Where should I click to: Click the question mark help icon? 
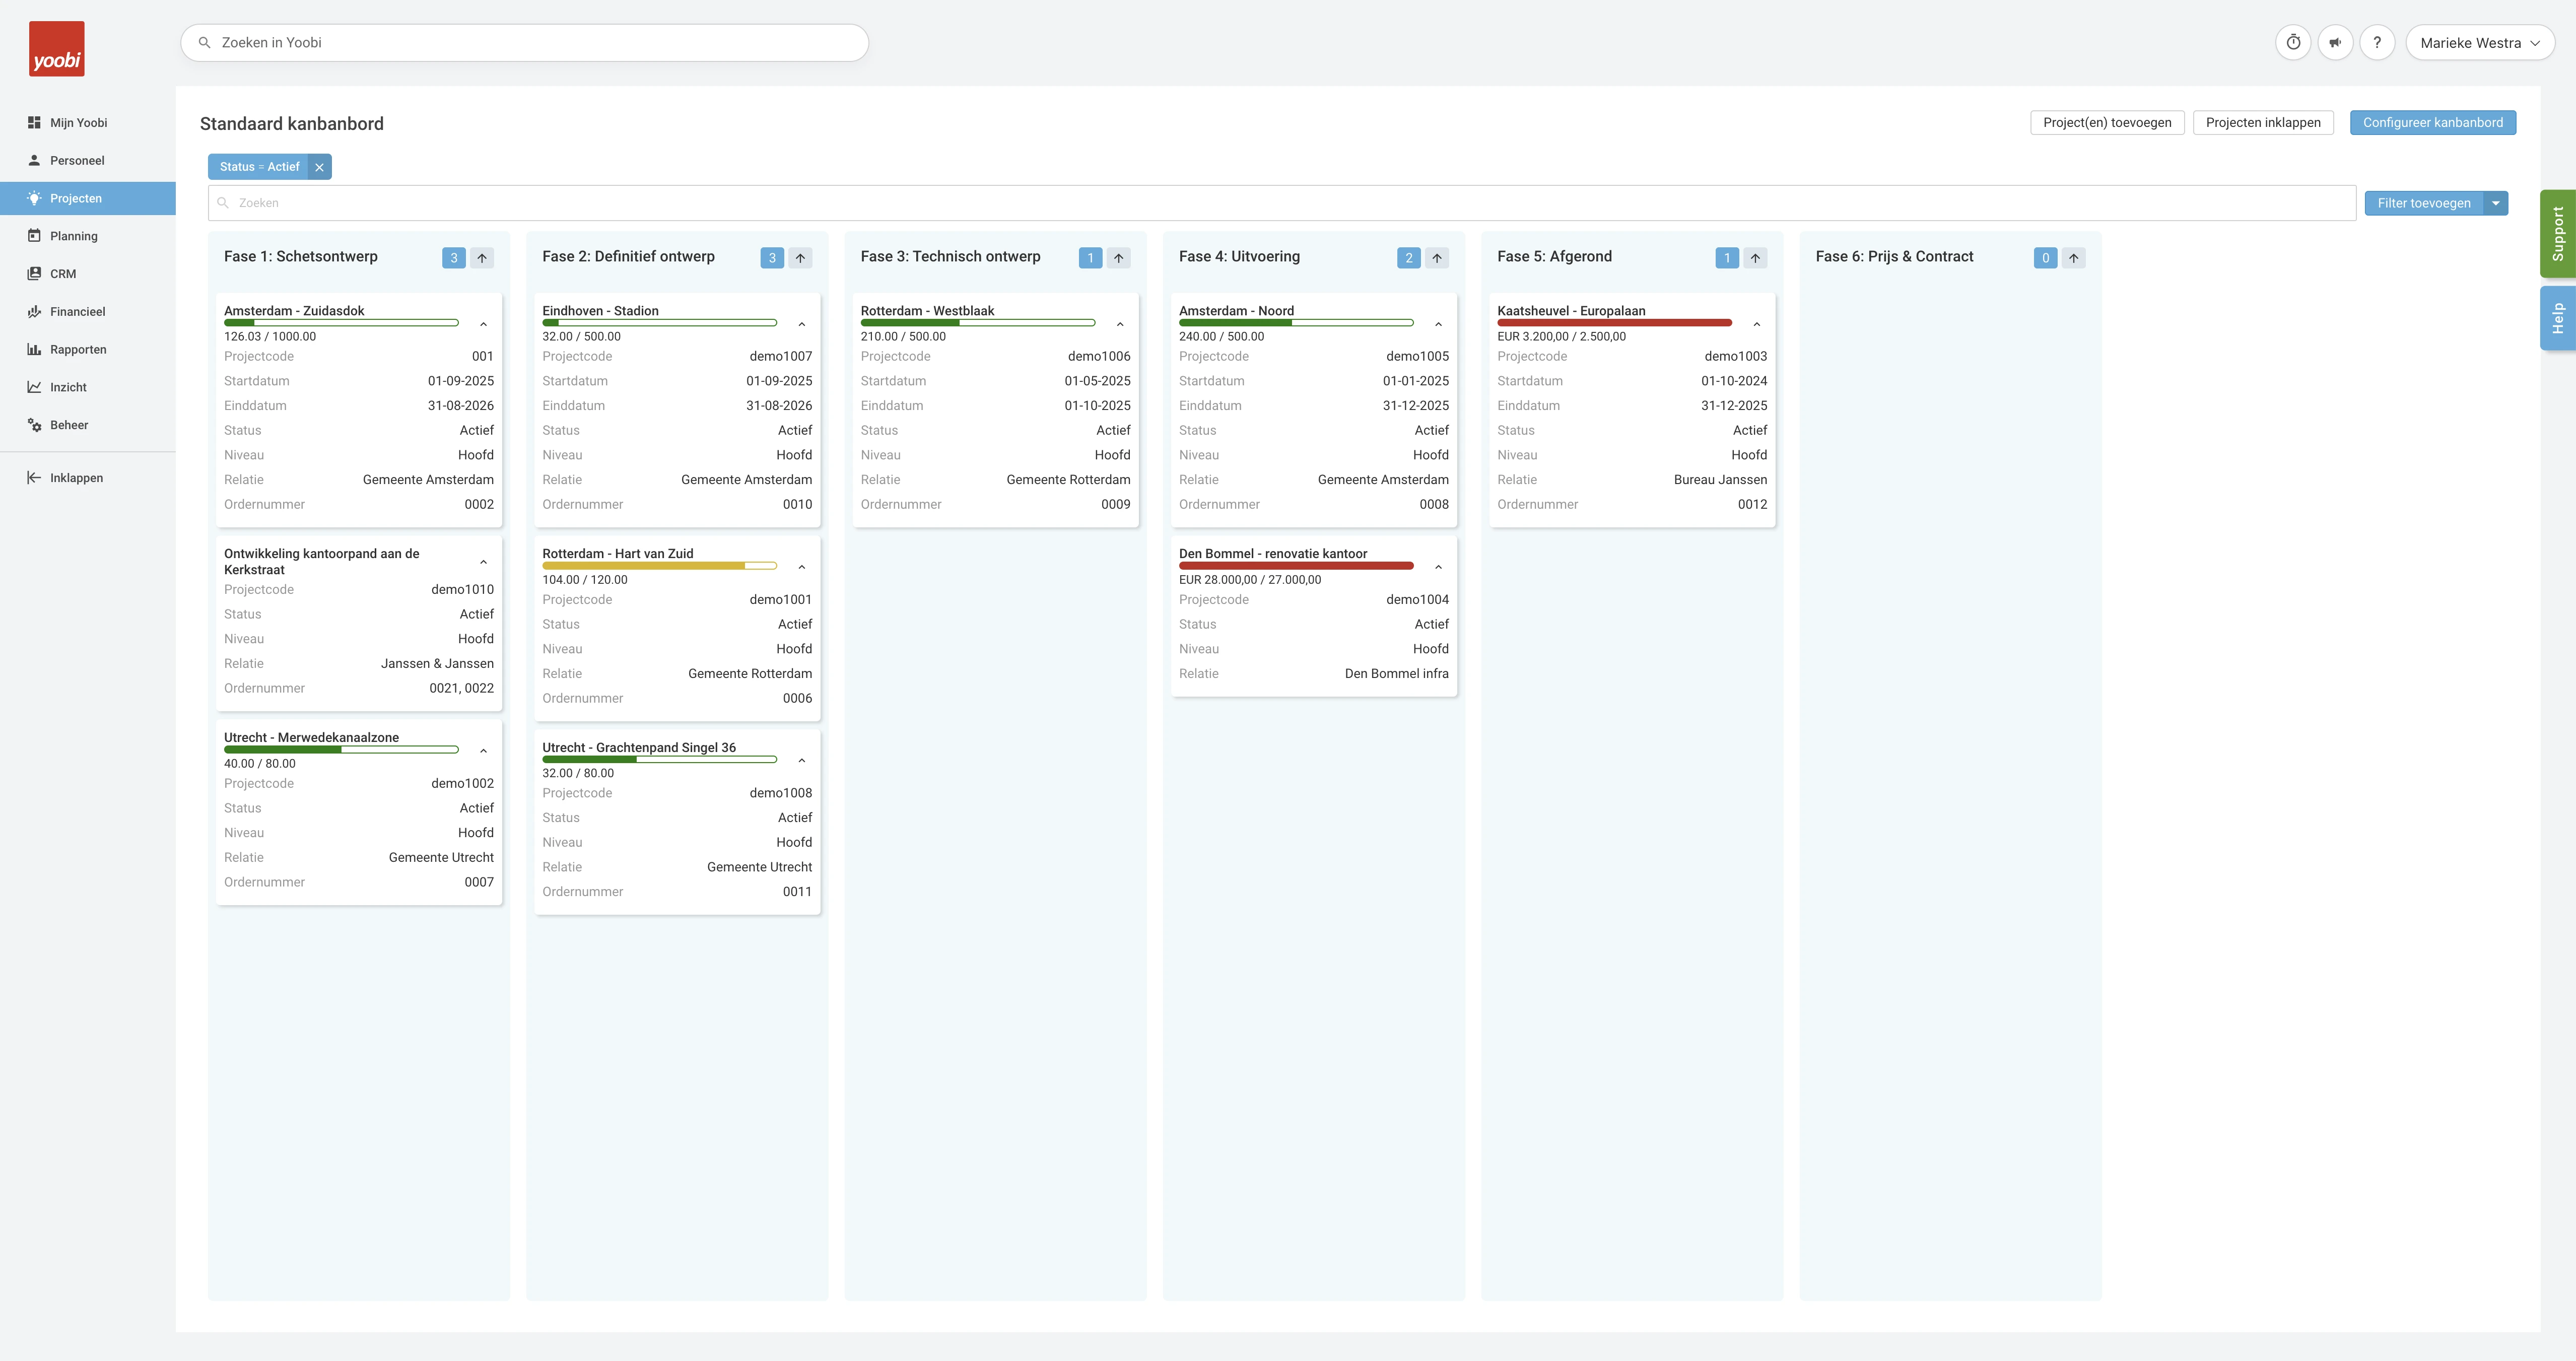tap(2377, 43)
